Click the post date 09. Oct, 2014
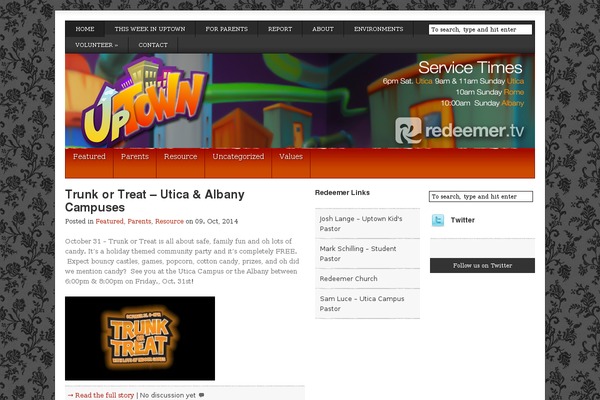The image size is (600, 400). (x=216, y=221)
